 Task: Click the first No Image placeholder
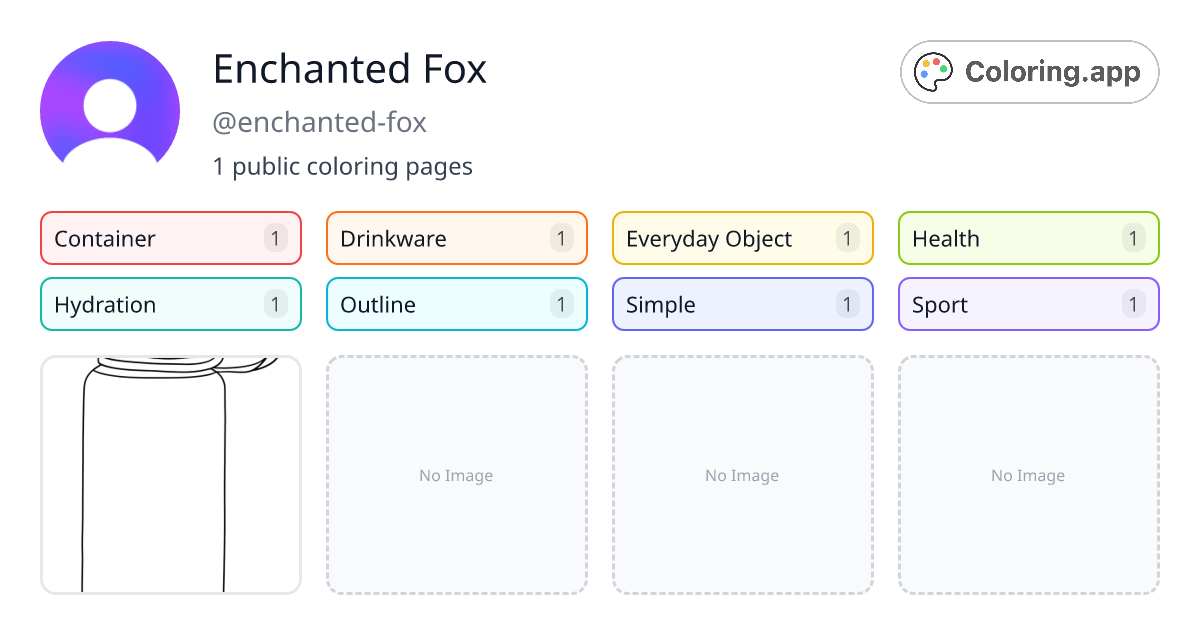[456, 475]
